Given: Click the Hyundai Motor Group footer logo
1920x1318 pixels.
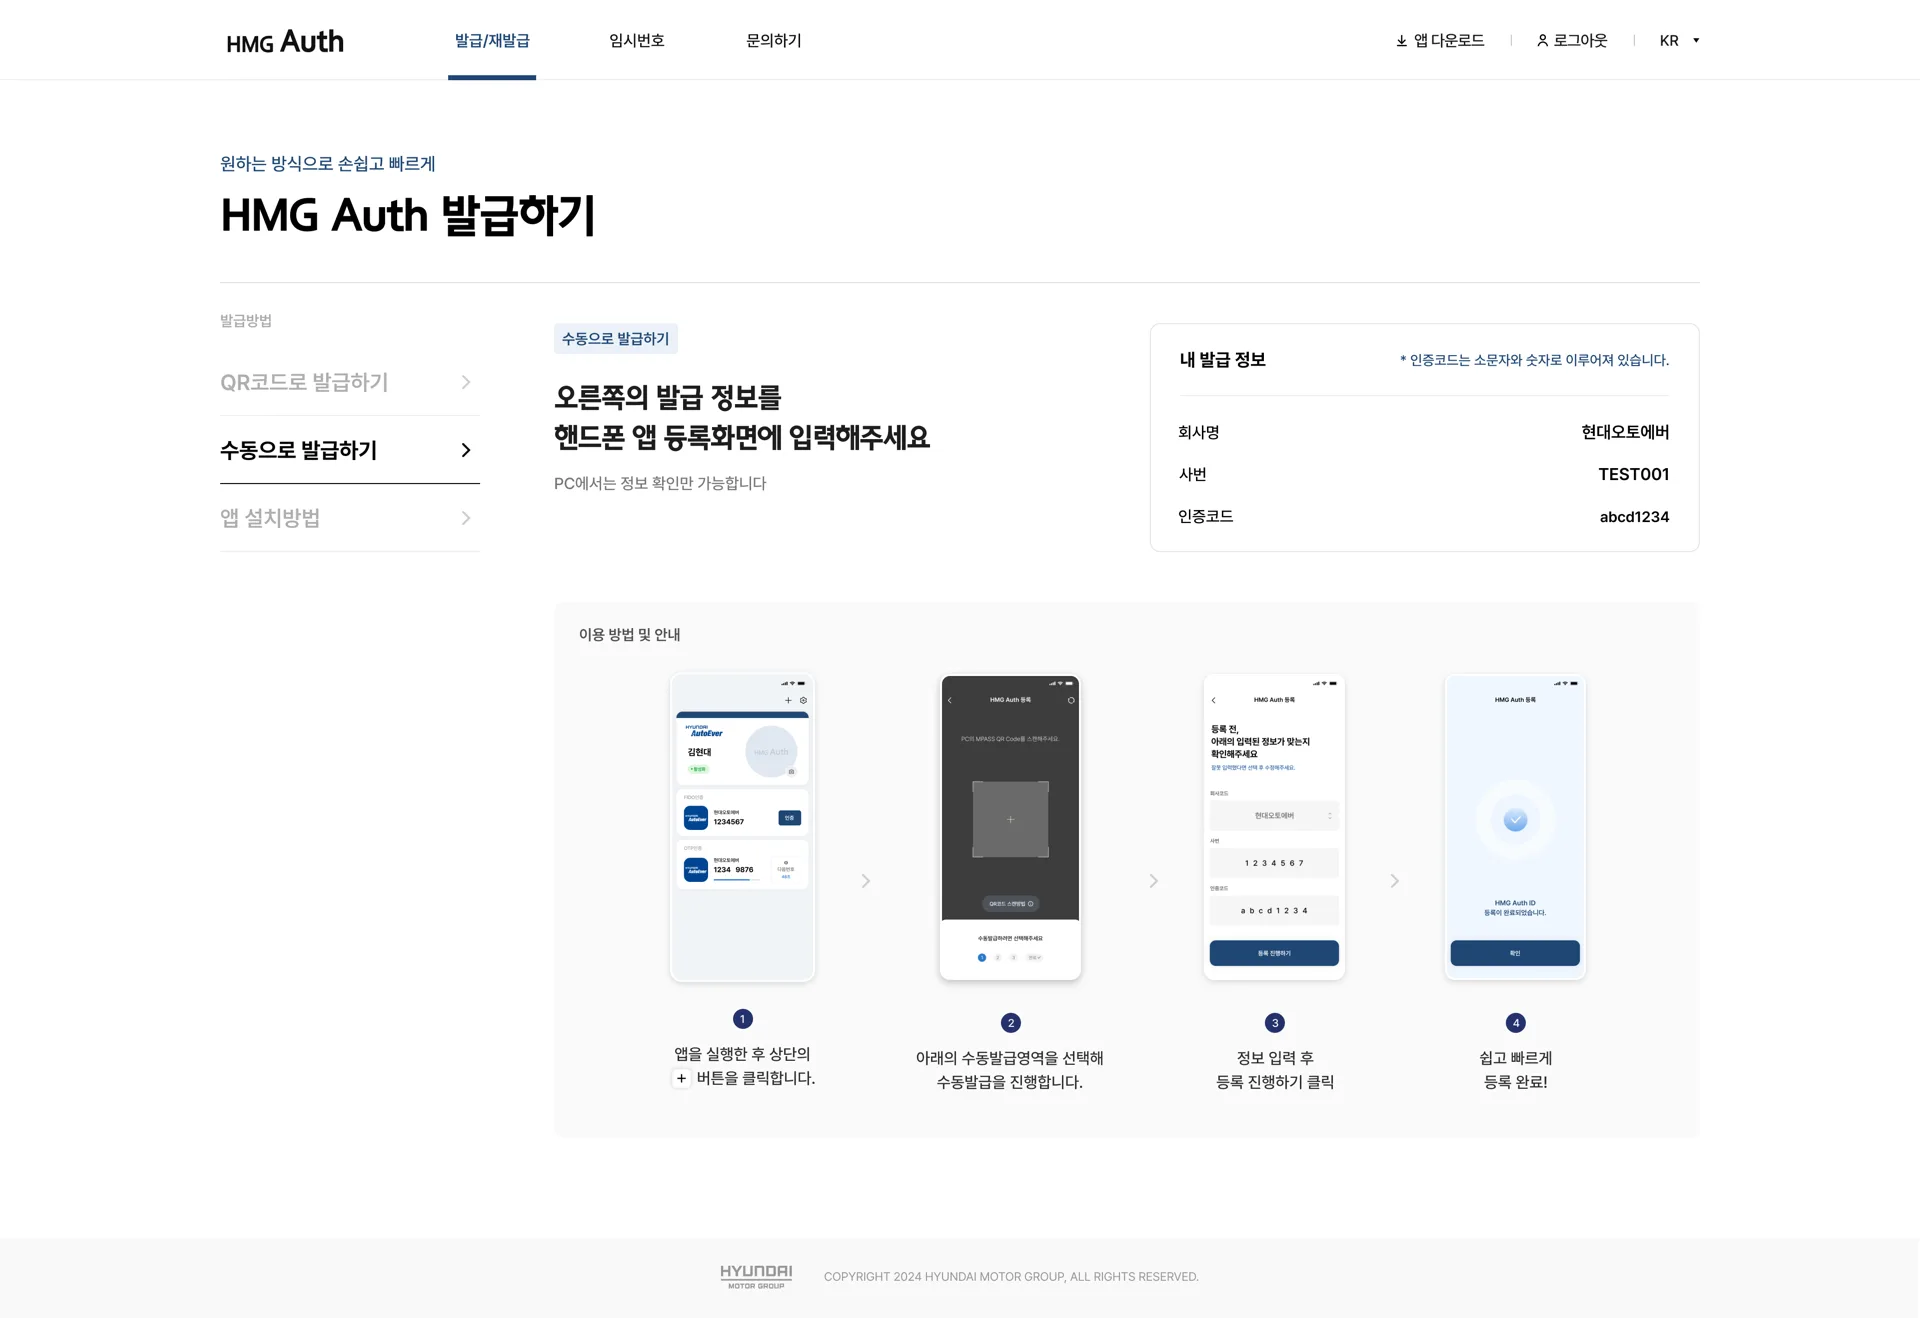Looking at the screenshot, I should 756,1277.
